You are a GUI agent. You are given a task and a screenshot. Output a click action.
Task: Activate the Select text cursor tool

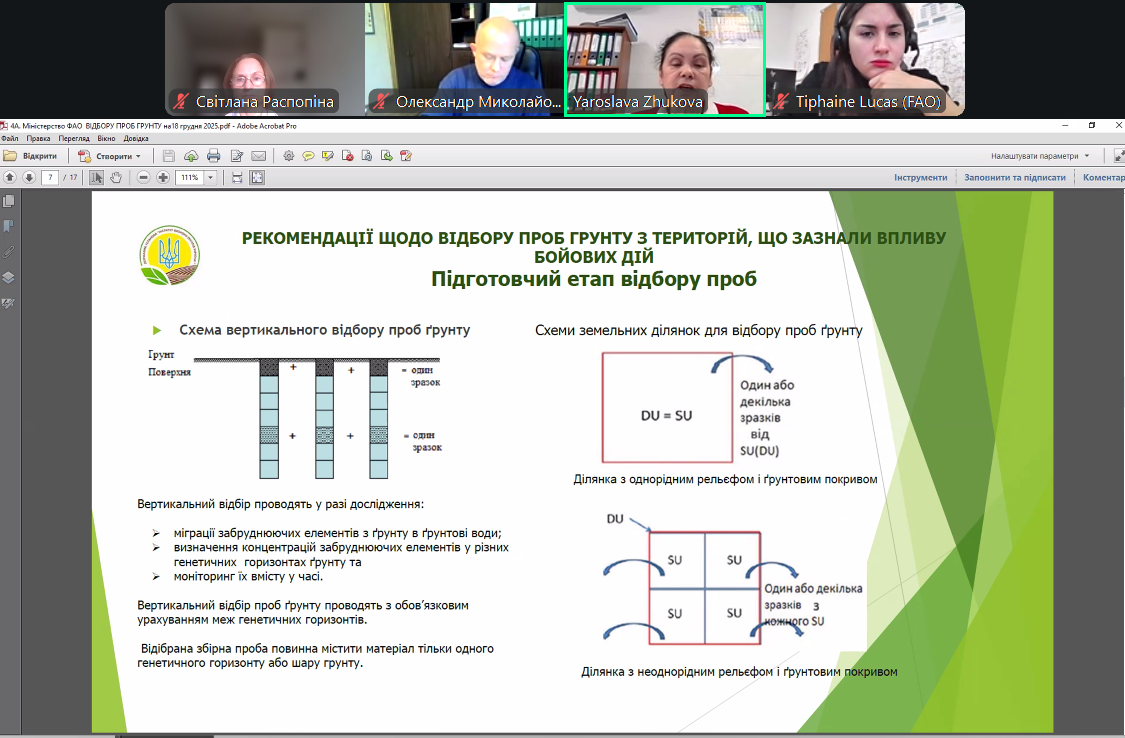coord(97,178)
